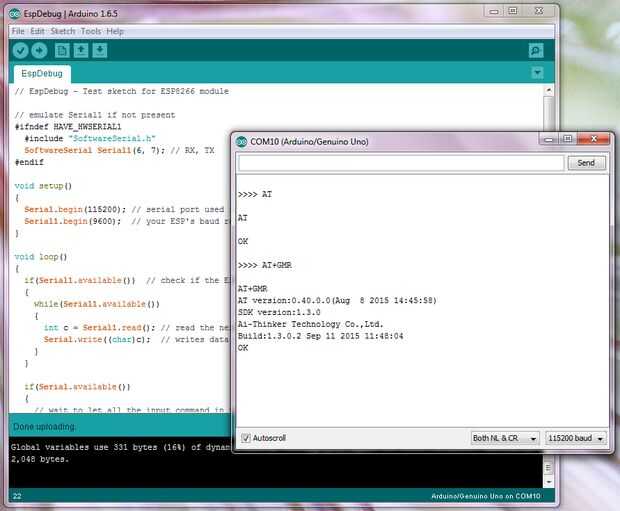Viewport: 620px width, 511px height.
Task: Click Arduino logo in EspDebug title bar
Action: pos(16,12)
